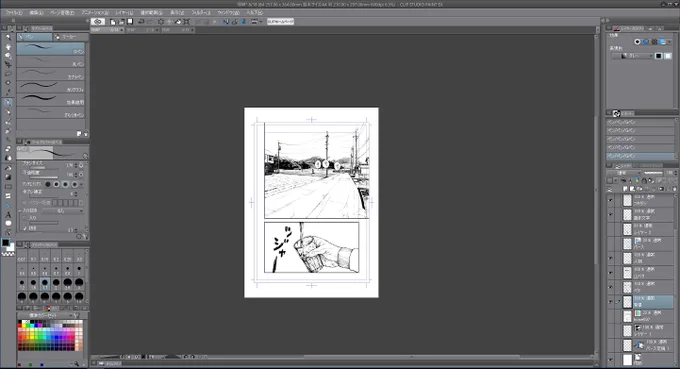Open the brush size dynamics button
Screen dimensions: 680x369
[81, 165]
